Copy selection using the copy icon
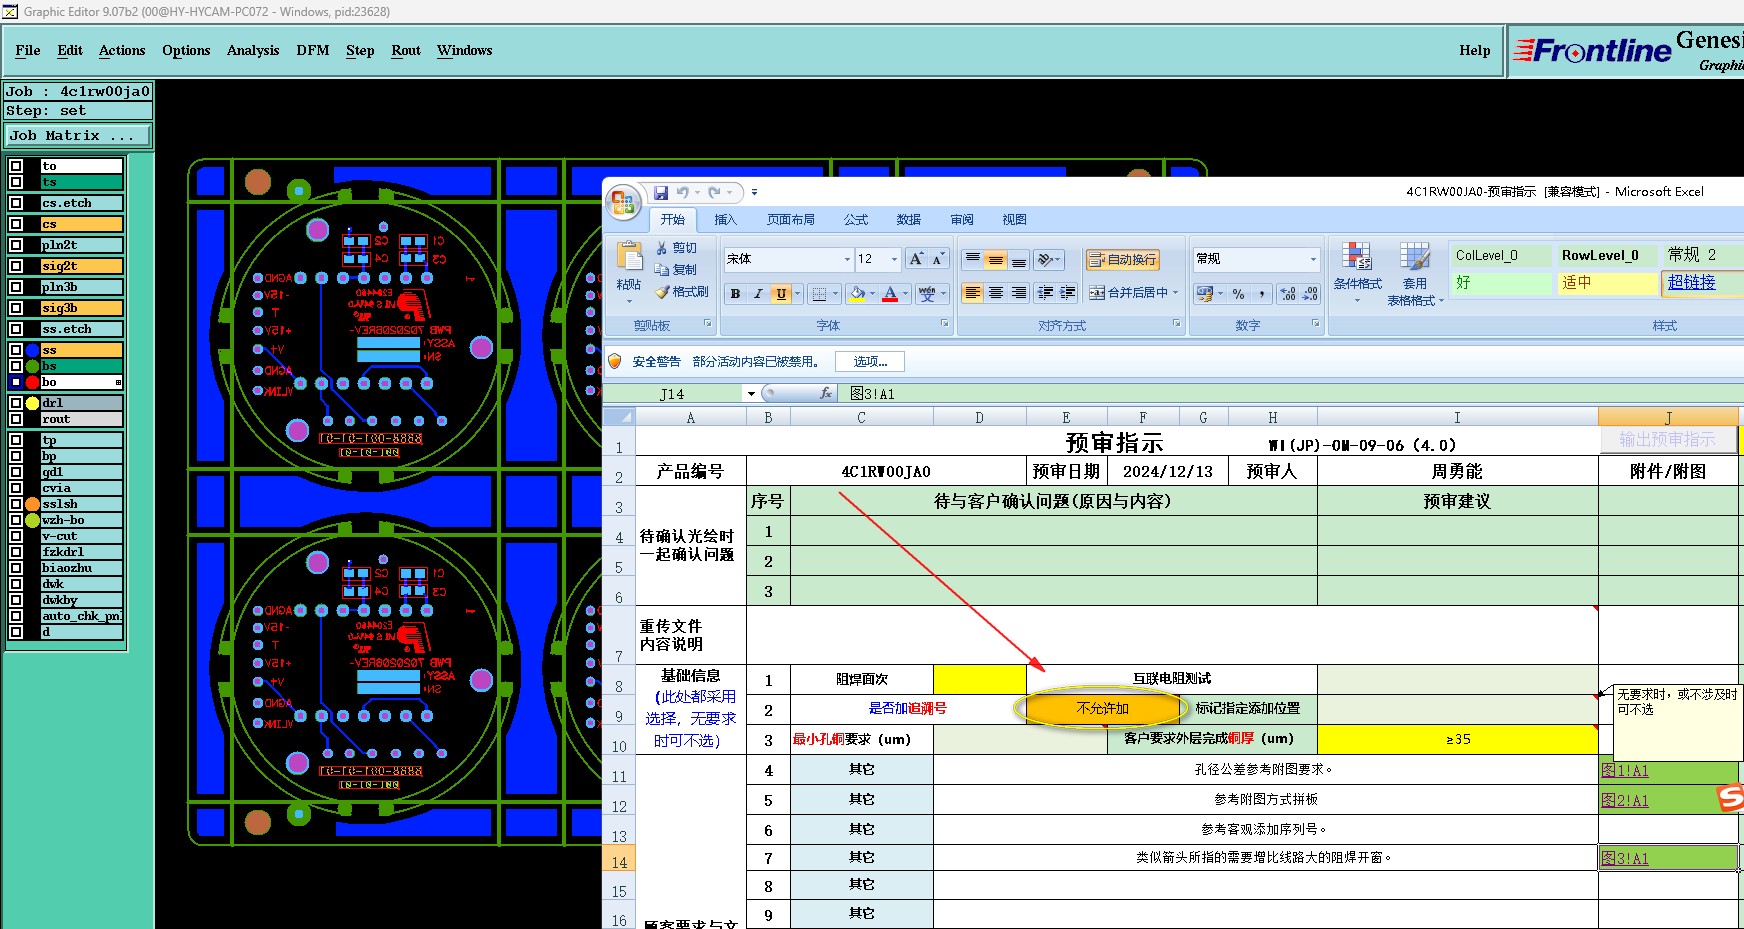Viewport: 1744px width, 929px height. tap(662, 270)
